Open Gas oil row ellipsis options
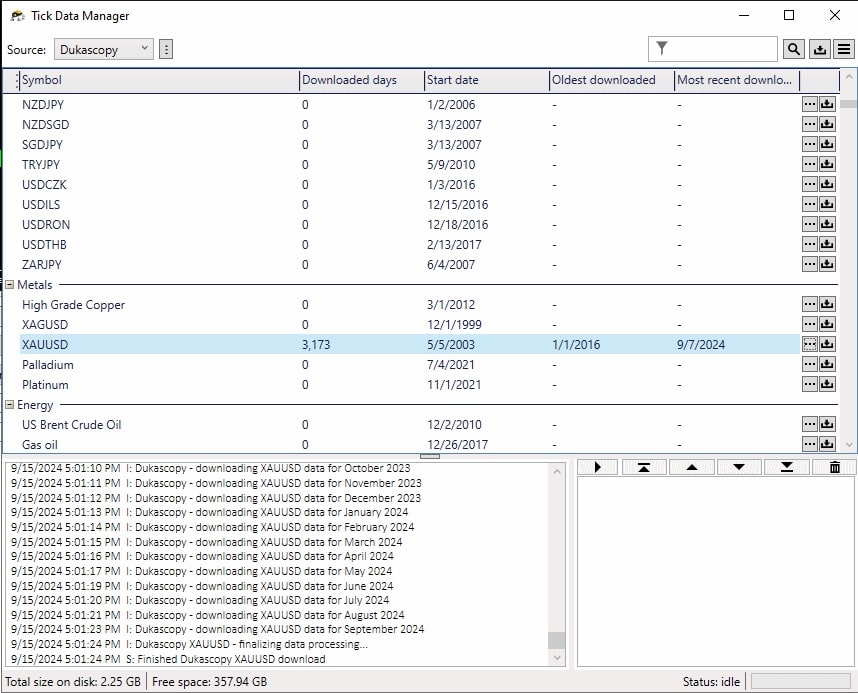The height and width of the screenshot is (693, 858). [810, 443]
